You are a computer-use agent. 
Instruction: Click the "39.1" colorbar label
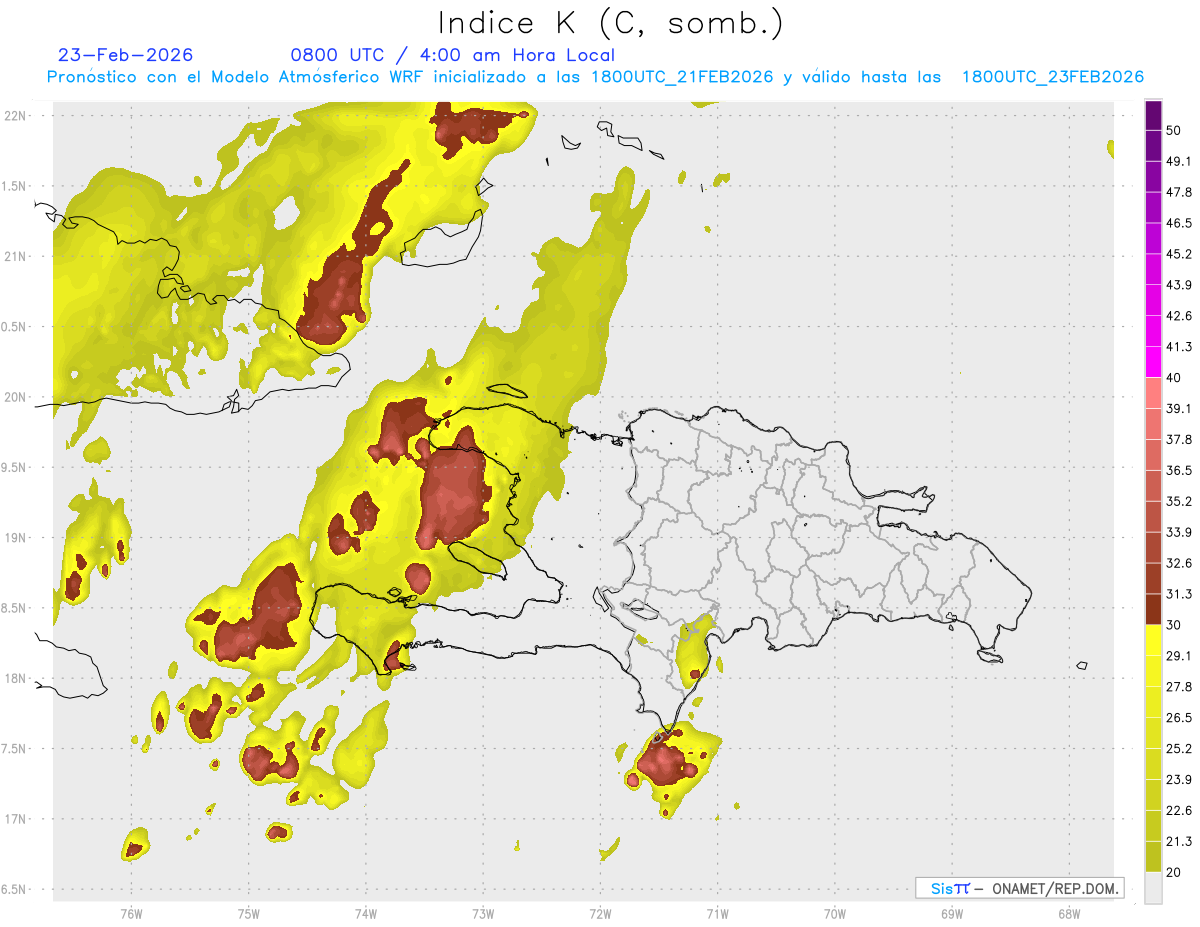[x=1179, y=409]
